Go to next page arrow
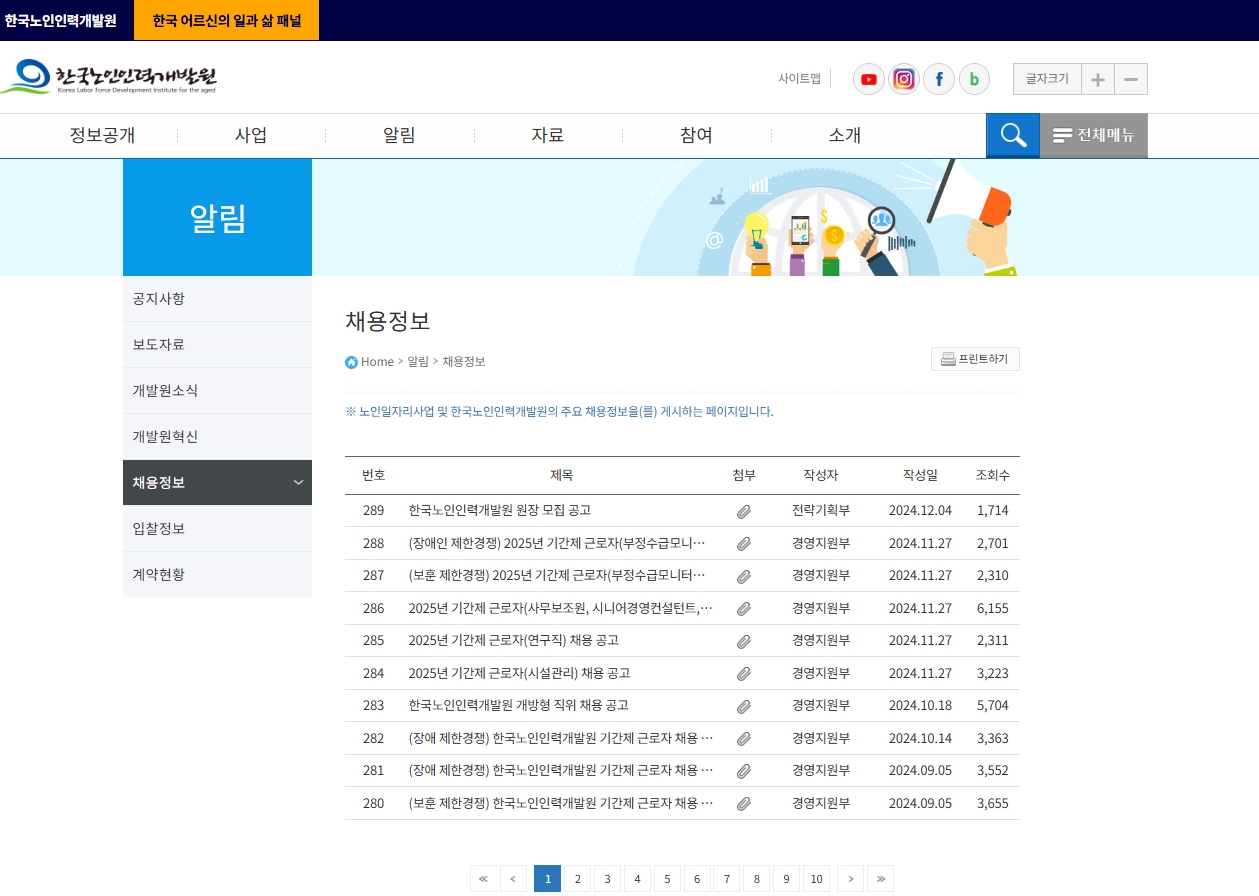The height and width of the screenshot is (896, 1259). pyautogui.click(x=850, y=879)
